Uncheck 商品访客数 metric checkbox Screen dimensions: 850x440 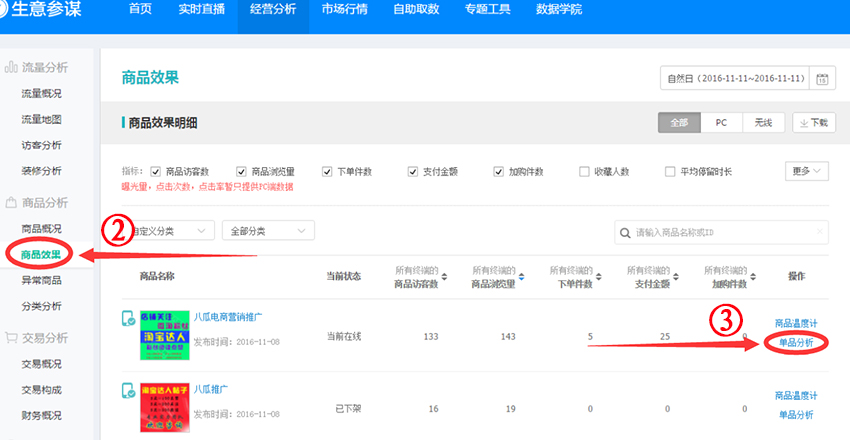(x=156, y=172)
